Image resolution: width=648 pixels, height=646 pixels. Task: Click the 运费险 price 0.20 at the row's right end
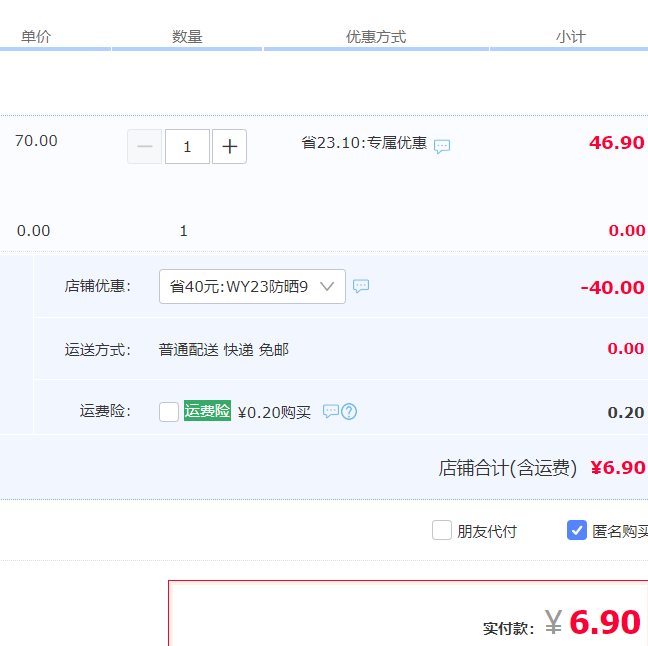[626, 412]
